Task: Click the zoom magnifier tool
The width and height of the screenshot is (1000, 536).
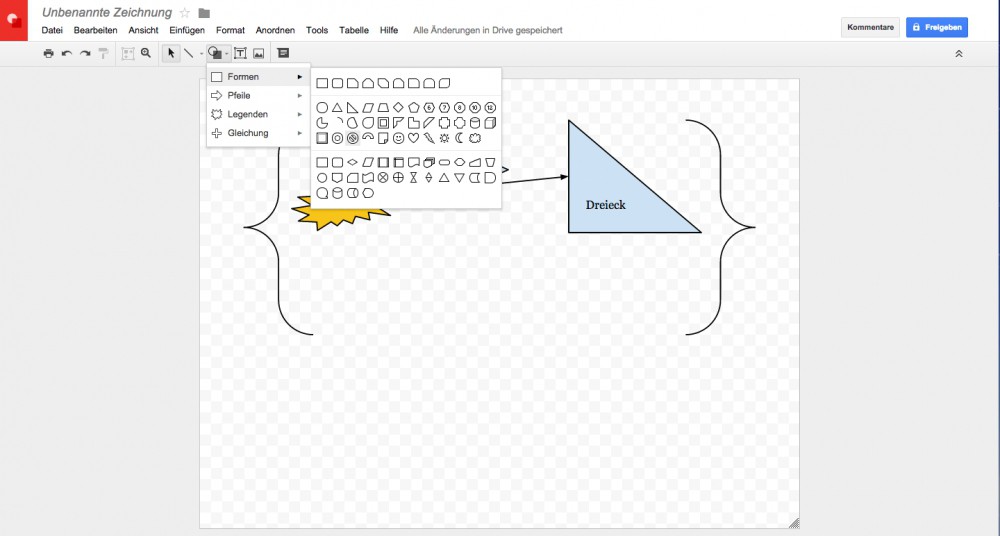Action: pos(146,53)
